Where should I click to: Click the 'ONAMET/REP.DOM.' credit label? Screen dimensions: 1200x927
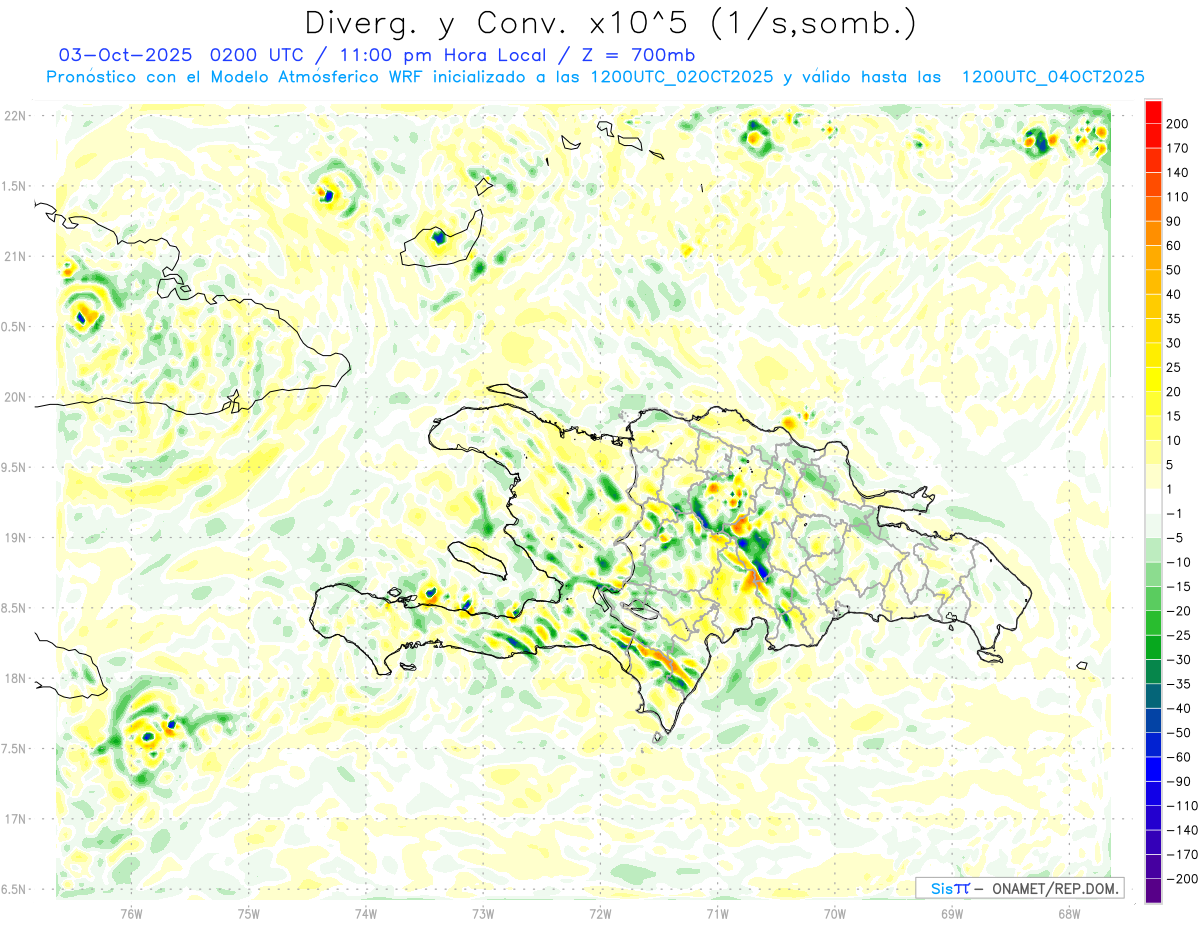point(1054,888)
